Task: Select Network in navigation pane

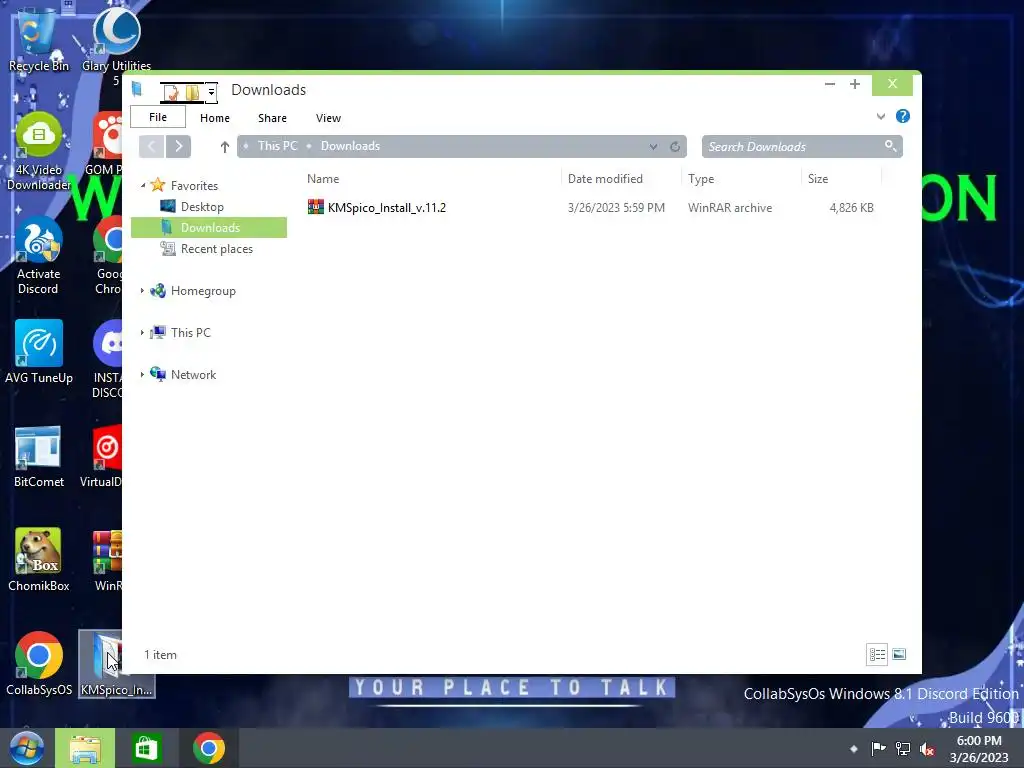Action: (x=193, y=374)
